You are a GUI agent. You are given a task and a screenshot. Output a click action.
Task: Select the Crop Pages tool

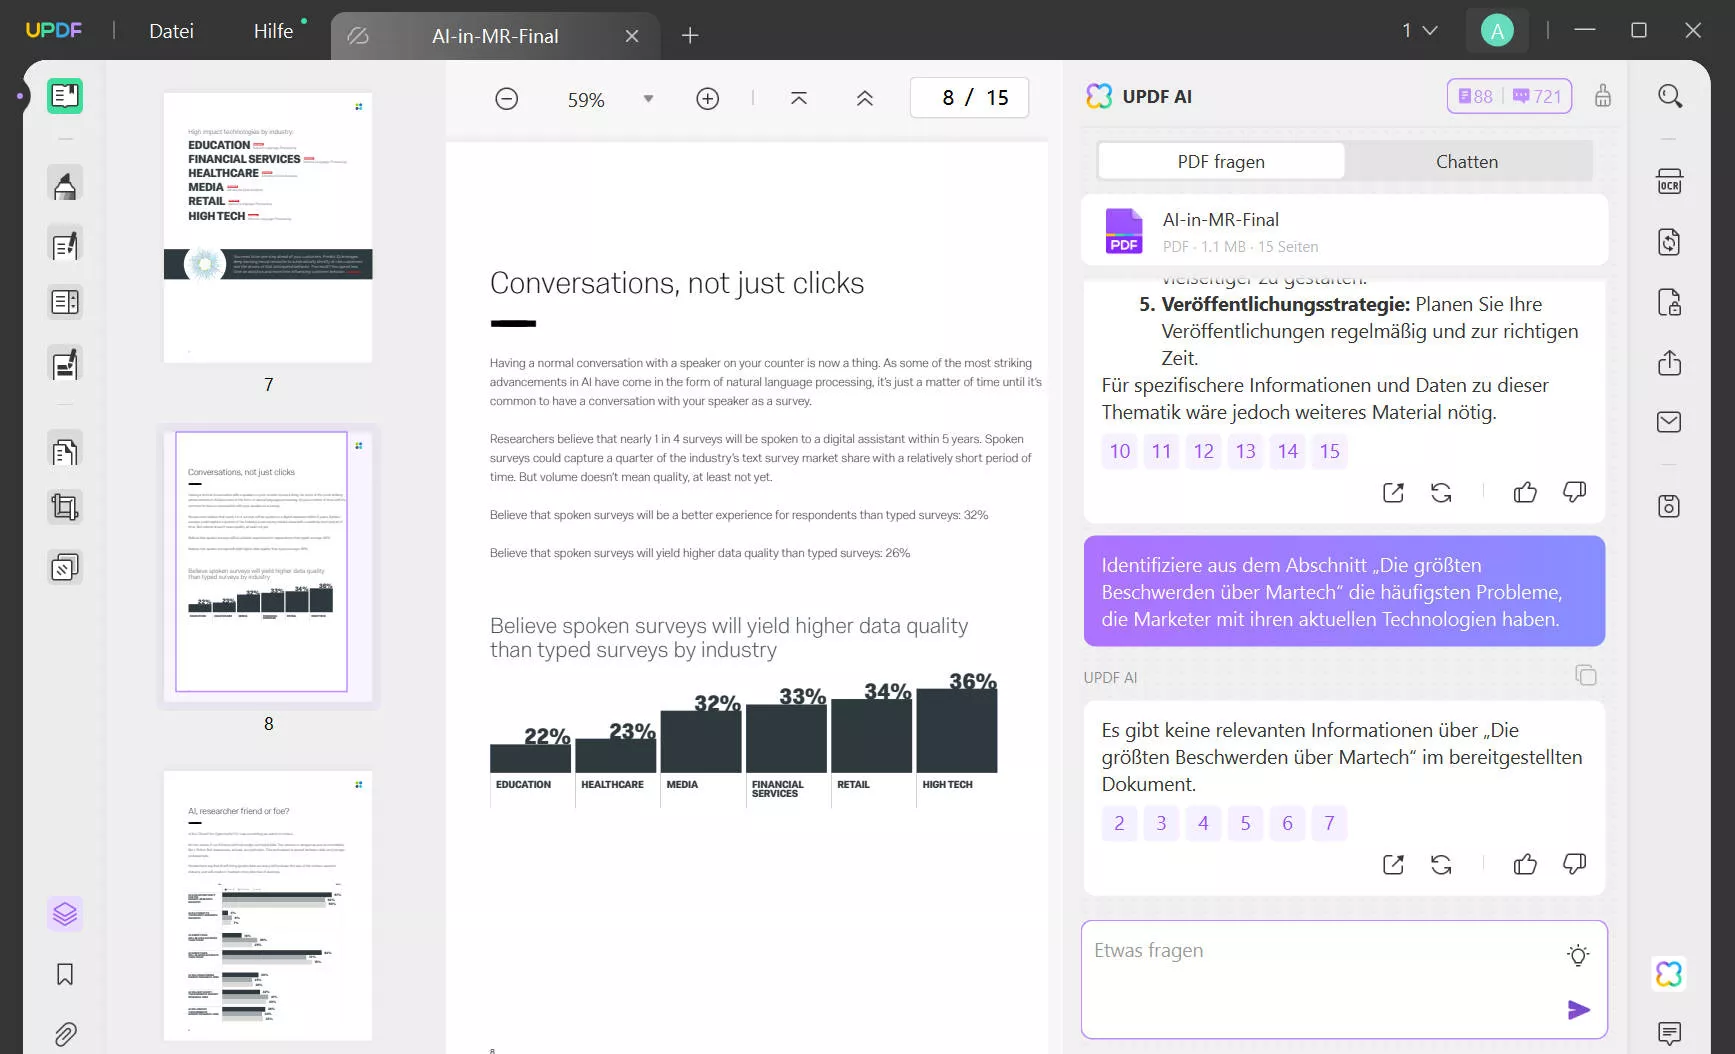[x=65, y=508]
